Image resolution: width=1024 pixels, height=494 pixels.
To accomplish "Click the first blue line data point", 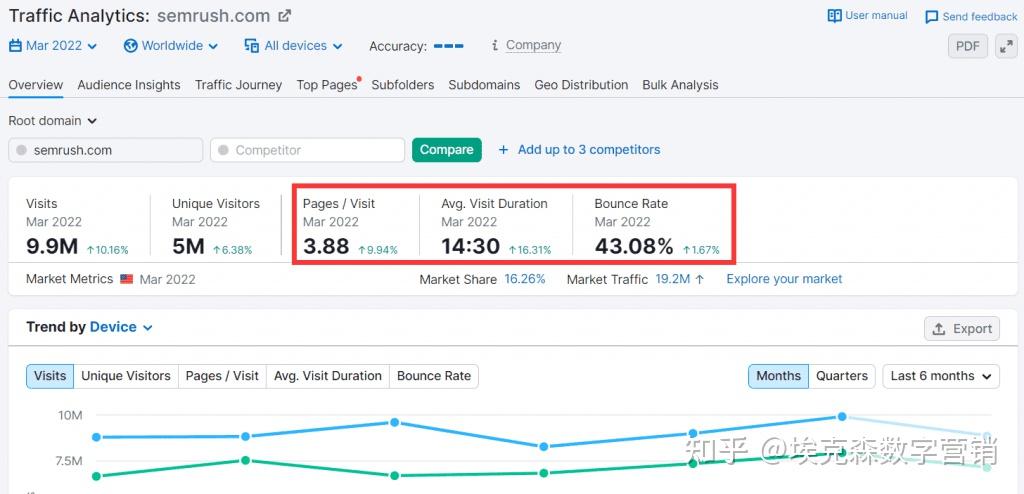I will [x=97, y=437].
